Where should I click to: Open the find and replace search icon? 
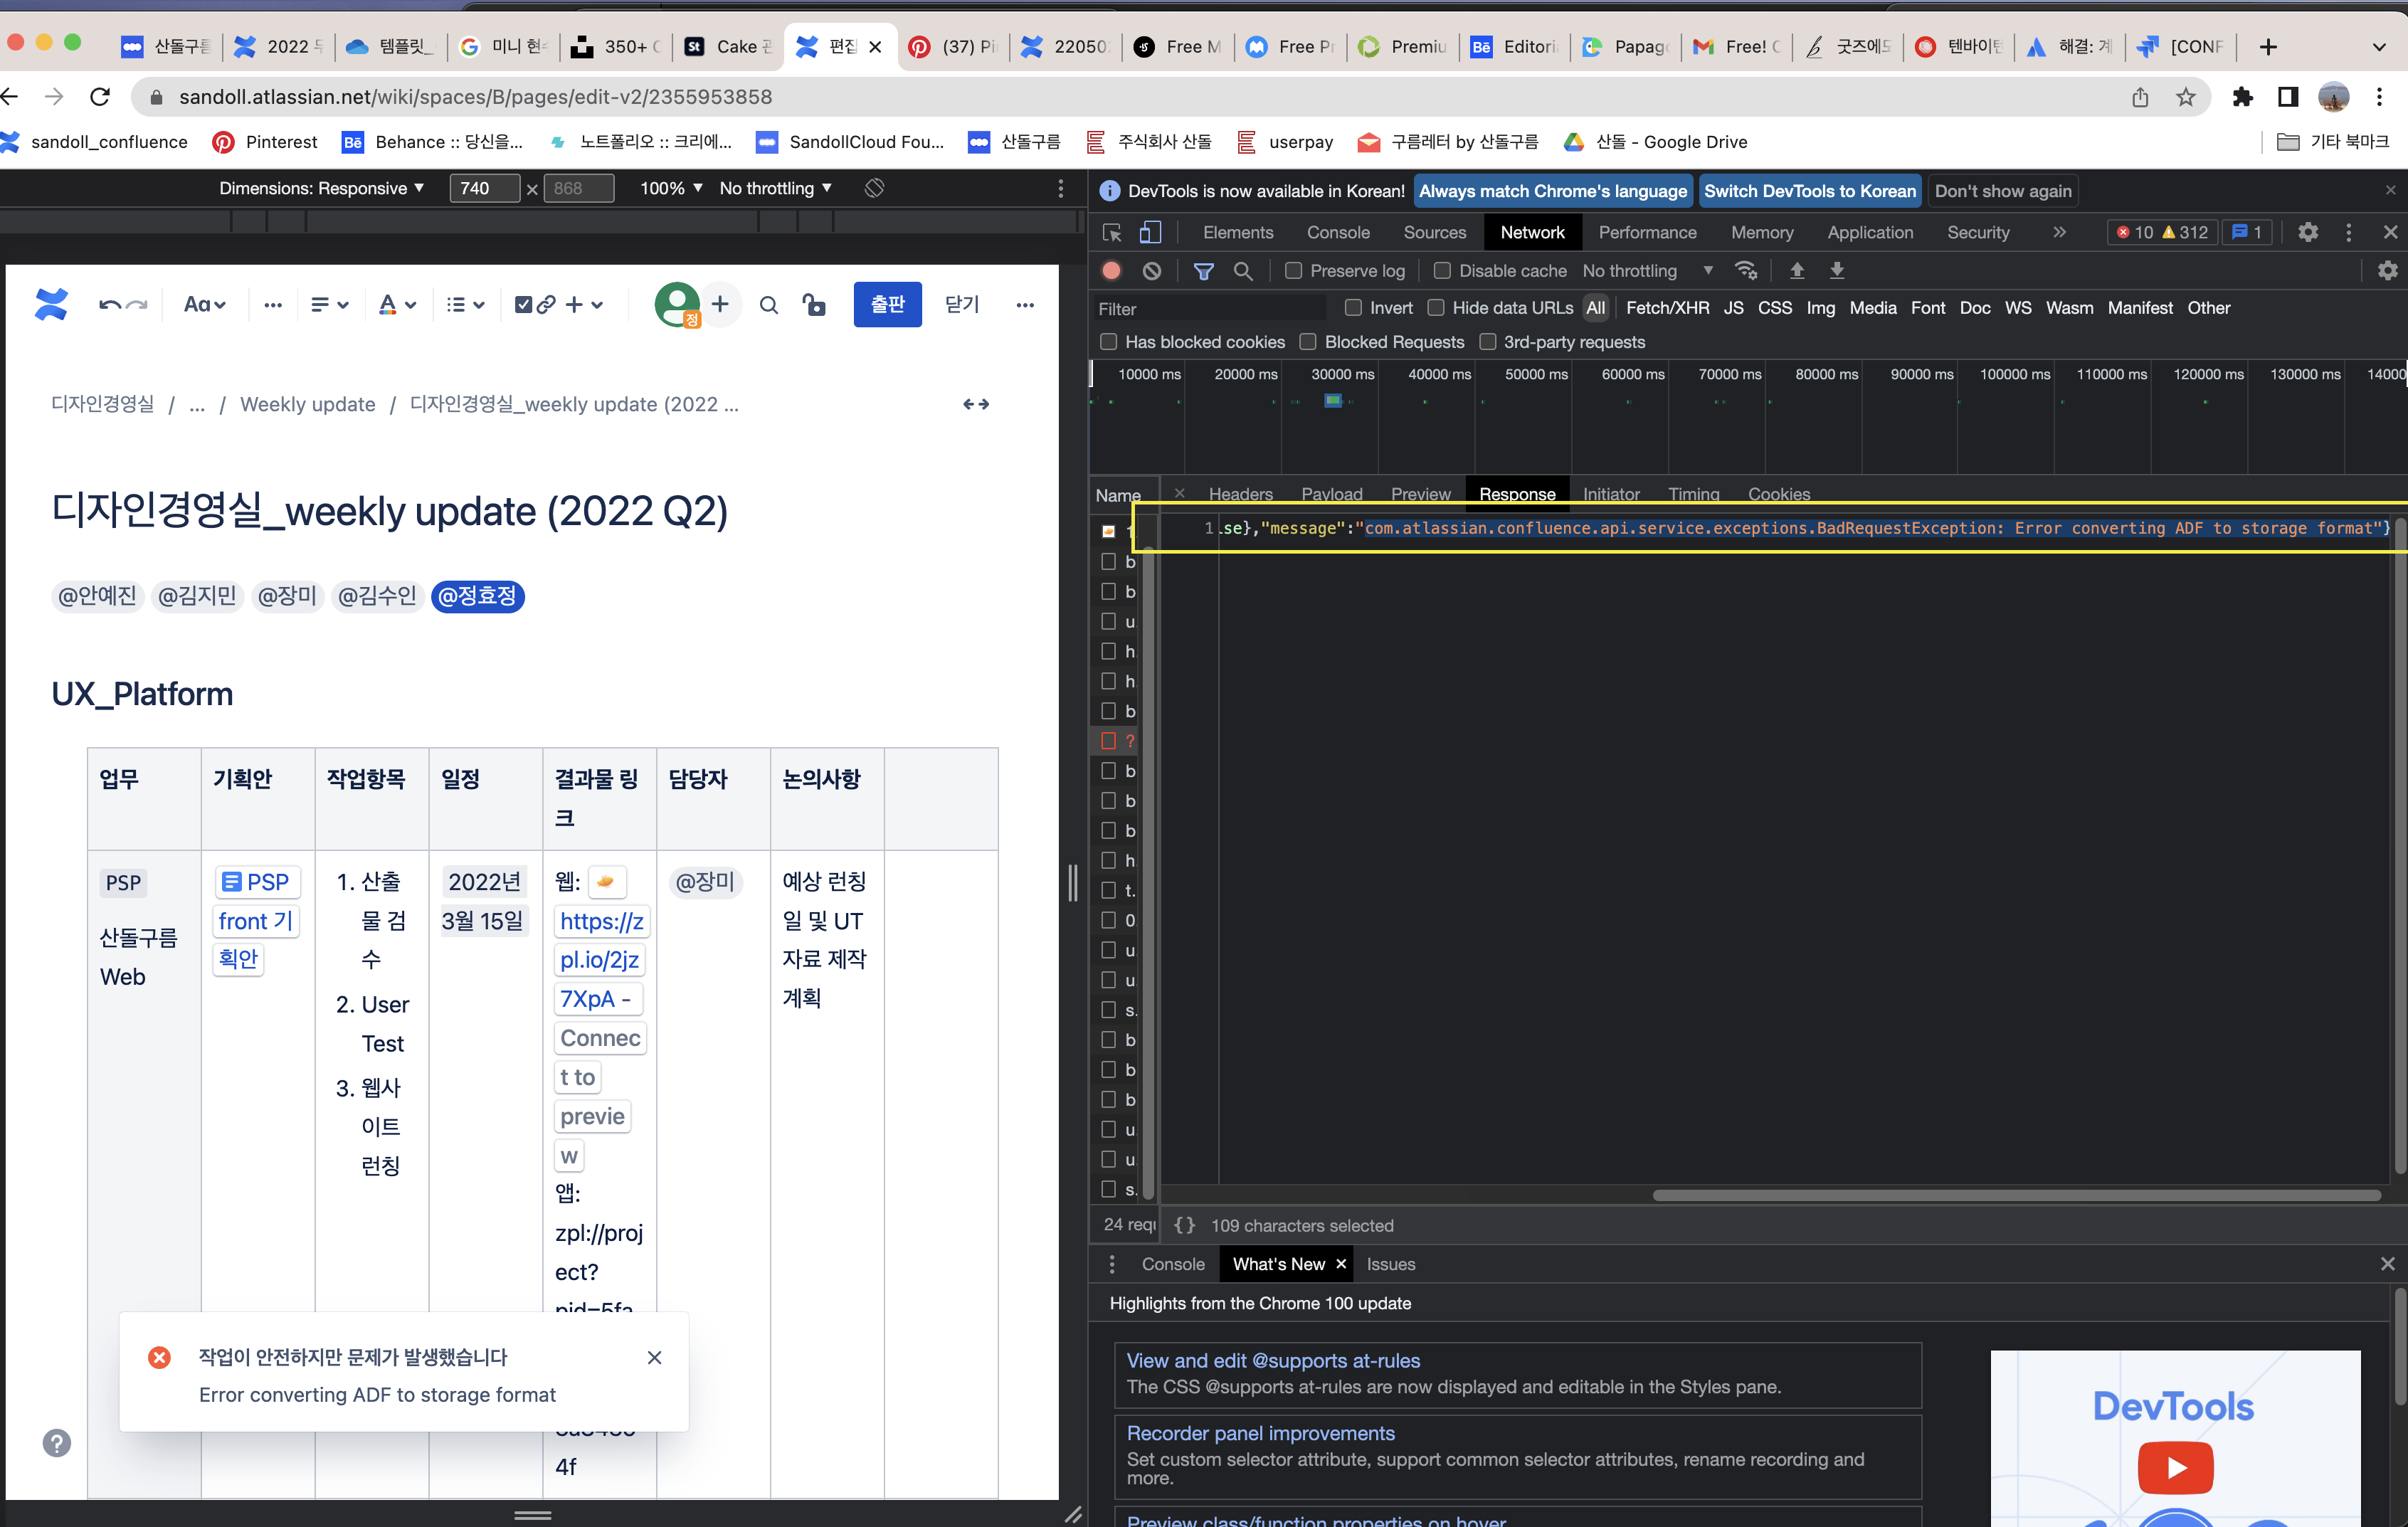pos(768,305)
